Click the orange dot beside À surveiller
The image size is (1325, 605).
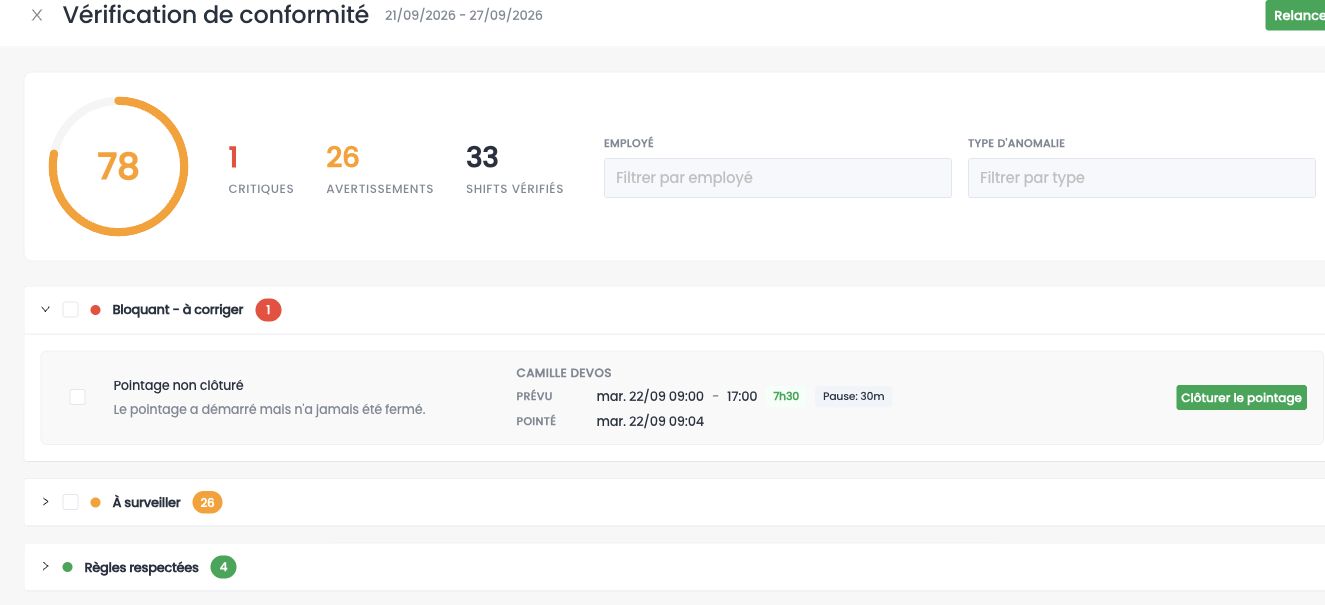pos(96,502)
